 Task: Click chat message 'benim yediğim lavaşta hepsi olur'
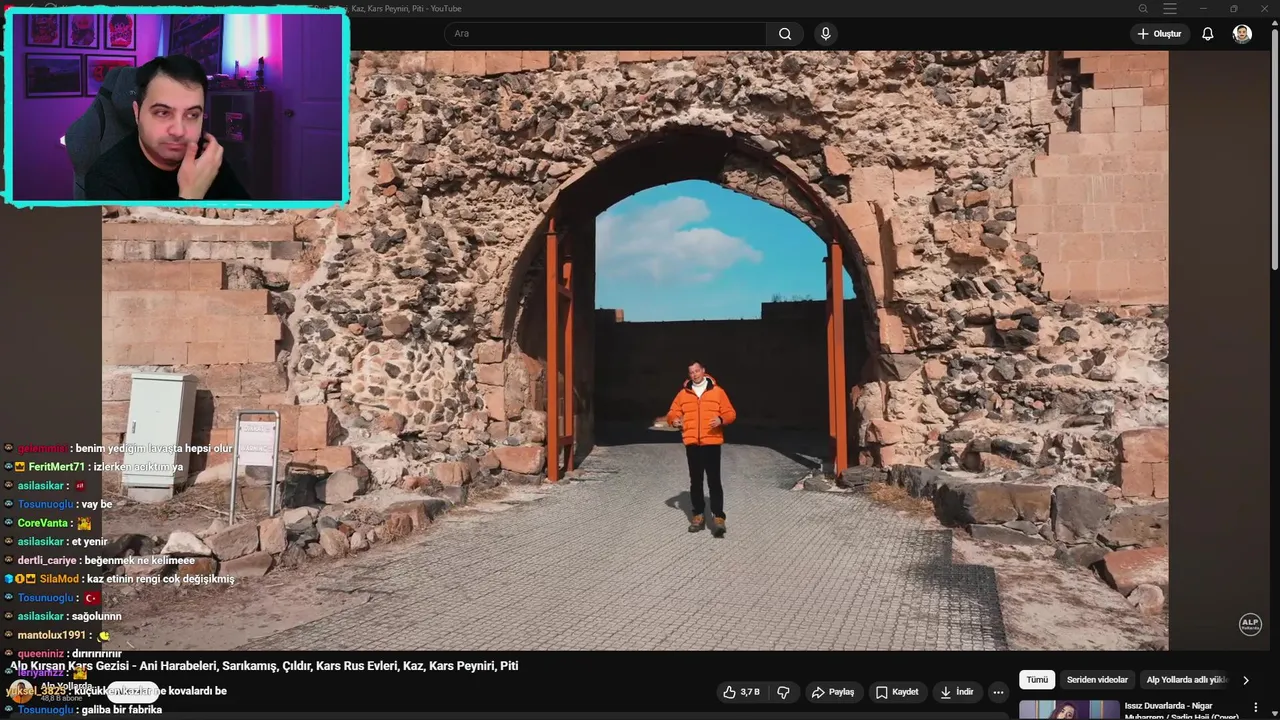coord(152,449)
